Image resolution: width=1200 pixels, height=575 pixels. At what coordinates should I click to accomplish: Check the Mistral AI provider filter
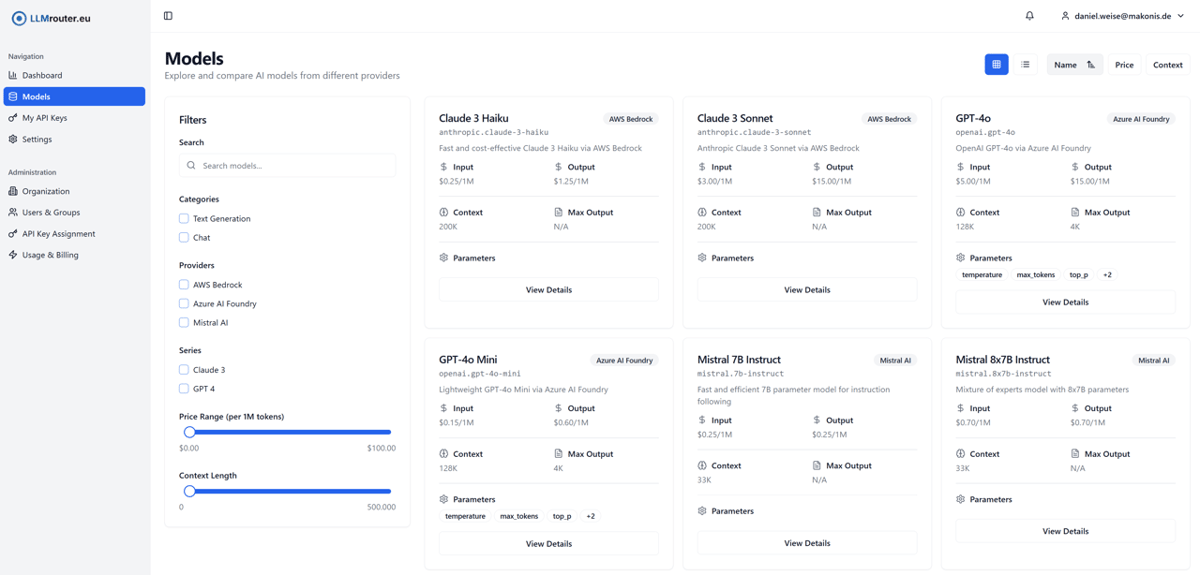[184, 323]
